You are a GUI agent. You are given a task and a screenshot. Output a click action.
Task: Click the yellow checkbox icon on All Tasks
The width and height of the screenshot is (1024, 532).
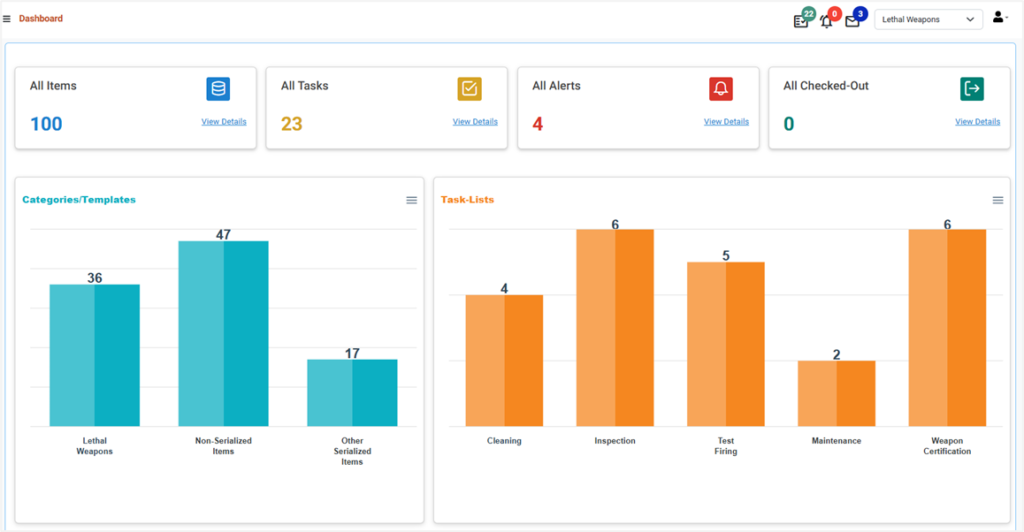point(469,89)
